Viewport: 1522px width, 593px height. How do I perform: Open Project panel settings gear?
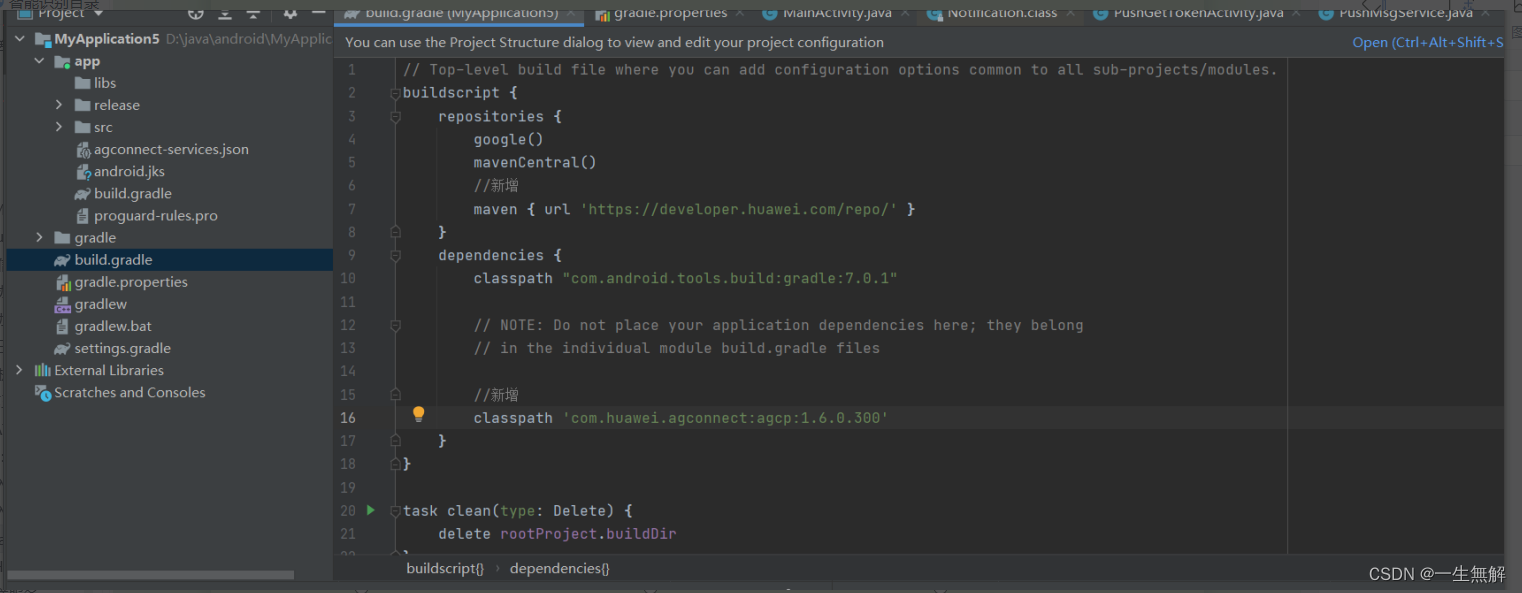coord(290,13)
